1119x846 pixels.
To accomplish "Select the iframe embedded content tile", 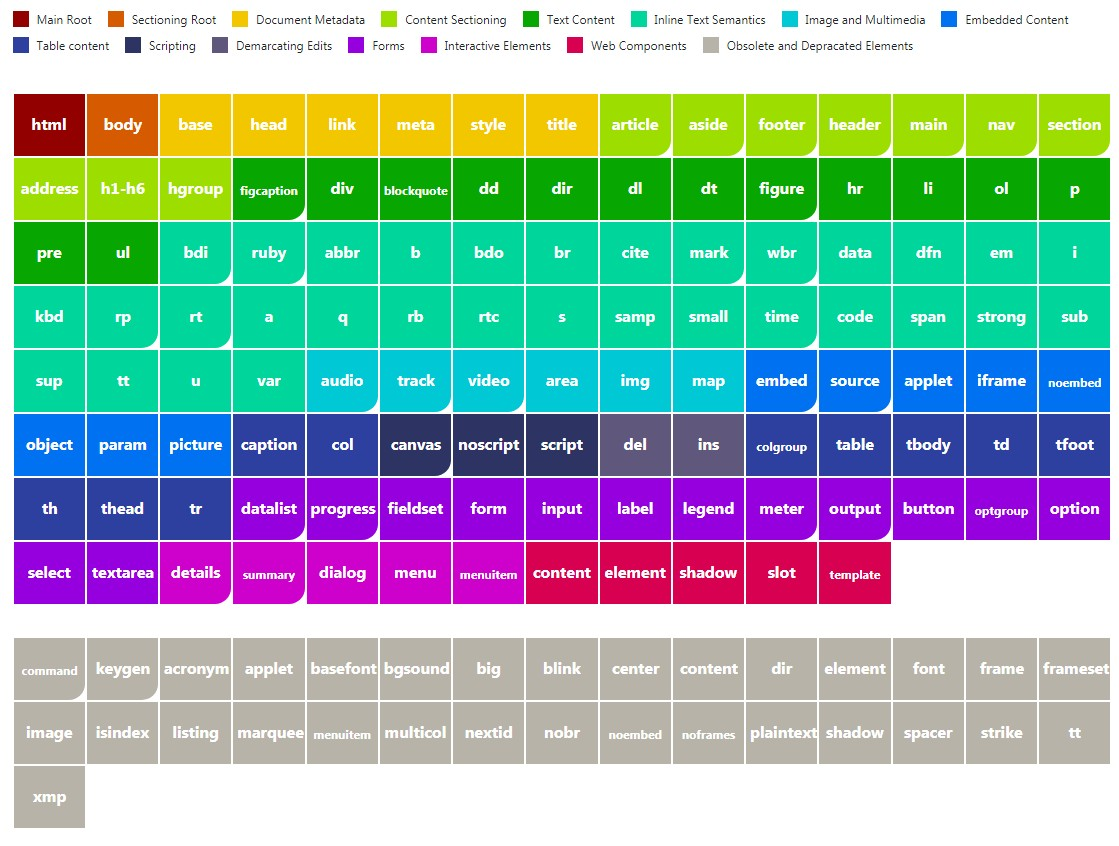I will tap(1001, 381).
